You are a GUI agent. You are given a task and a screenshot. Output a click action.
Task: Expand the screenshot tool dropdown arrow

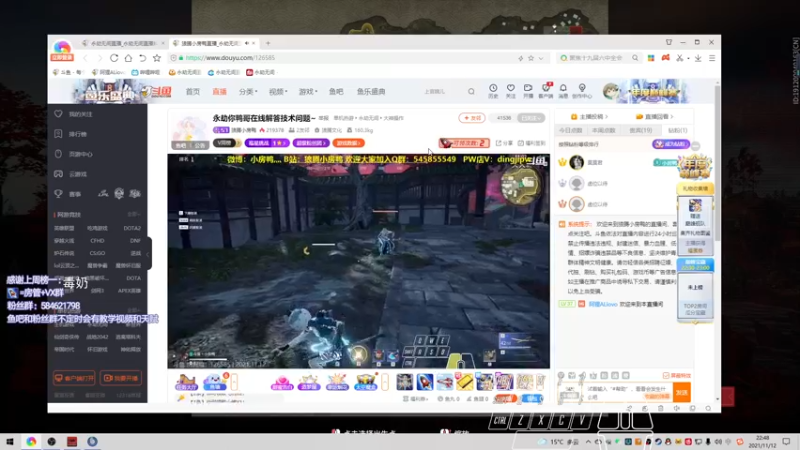[688, 59]
